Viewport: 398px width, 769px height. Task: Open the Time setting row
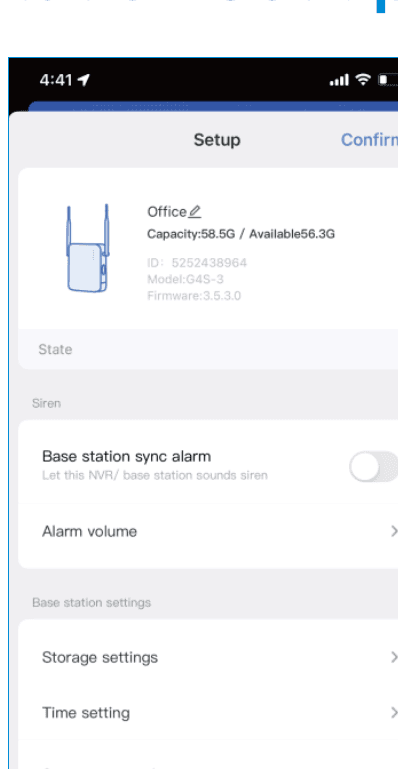[x=208, y=713]
